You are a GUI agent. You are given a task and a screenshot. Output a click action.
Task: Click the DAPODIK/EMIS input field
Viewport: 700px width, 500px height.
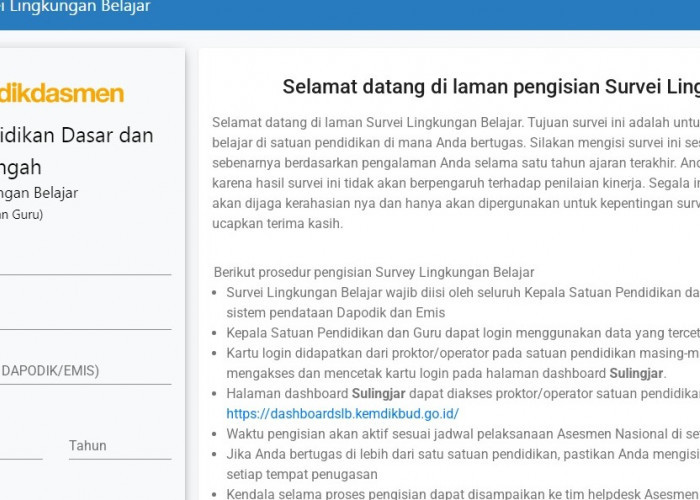(86, 371)
